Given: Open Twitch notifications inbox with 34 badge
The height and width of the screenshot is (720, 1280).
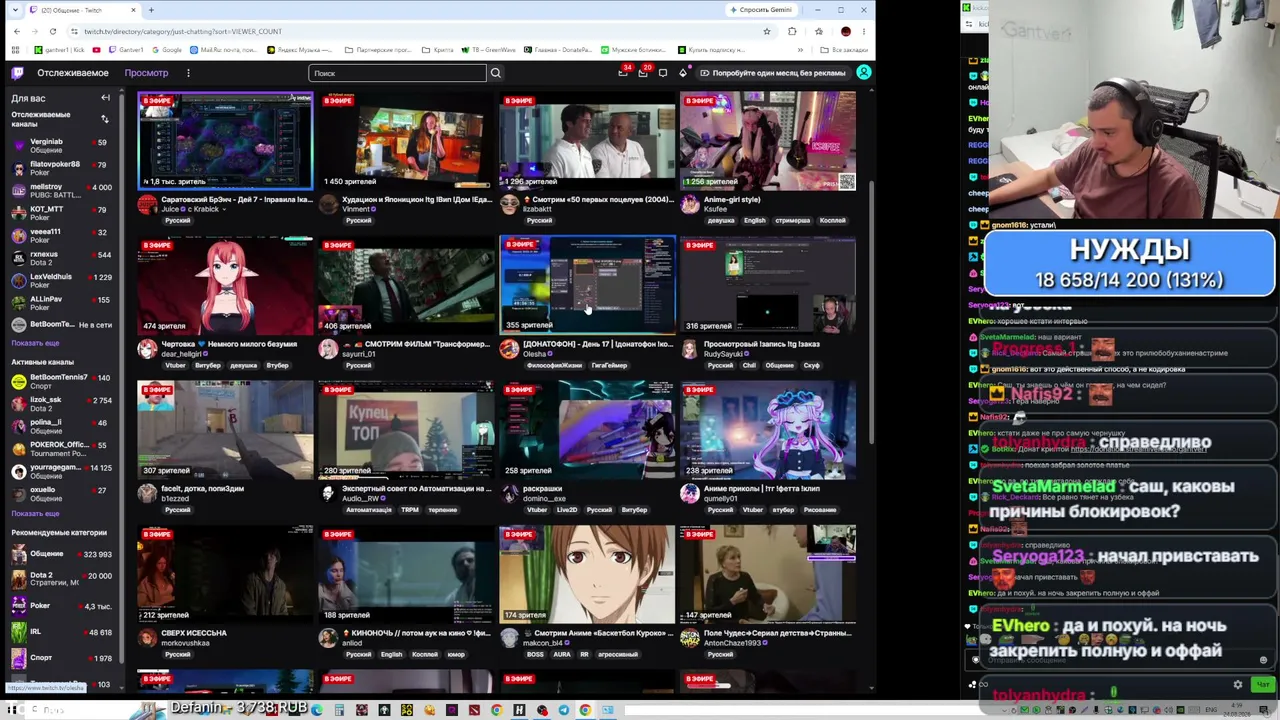Looking at the screenshot, I should [x=623, y=73].
